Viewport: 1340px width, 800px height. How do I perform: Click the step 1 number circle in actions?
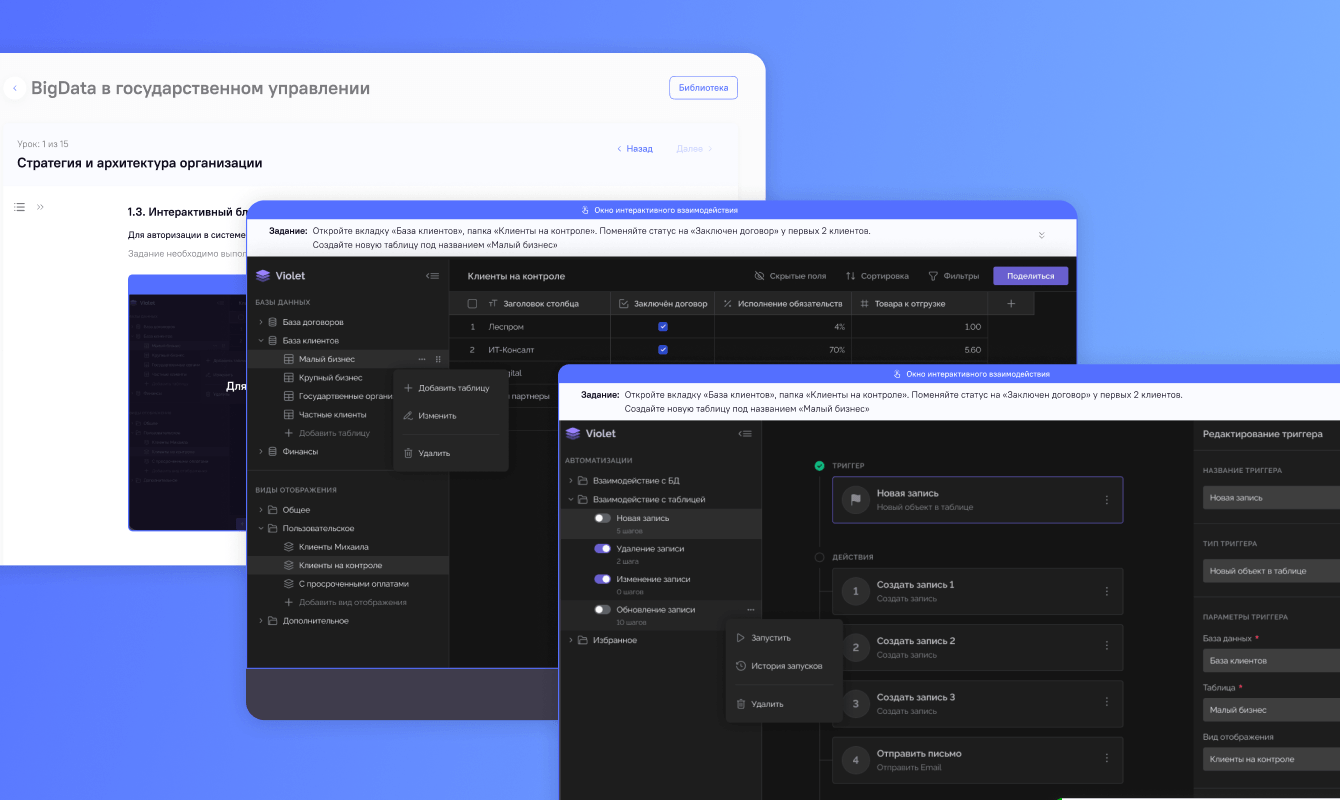[x=855, y=592]
